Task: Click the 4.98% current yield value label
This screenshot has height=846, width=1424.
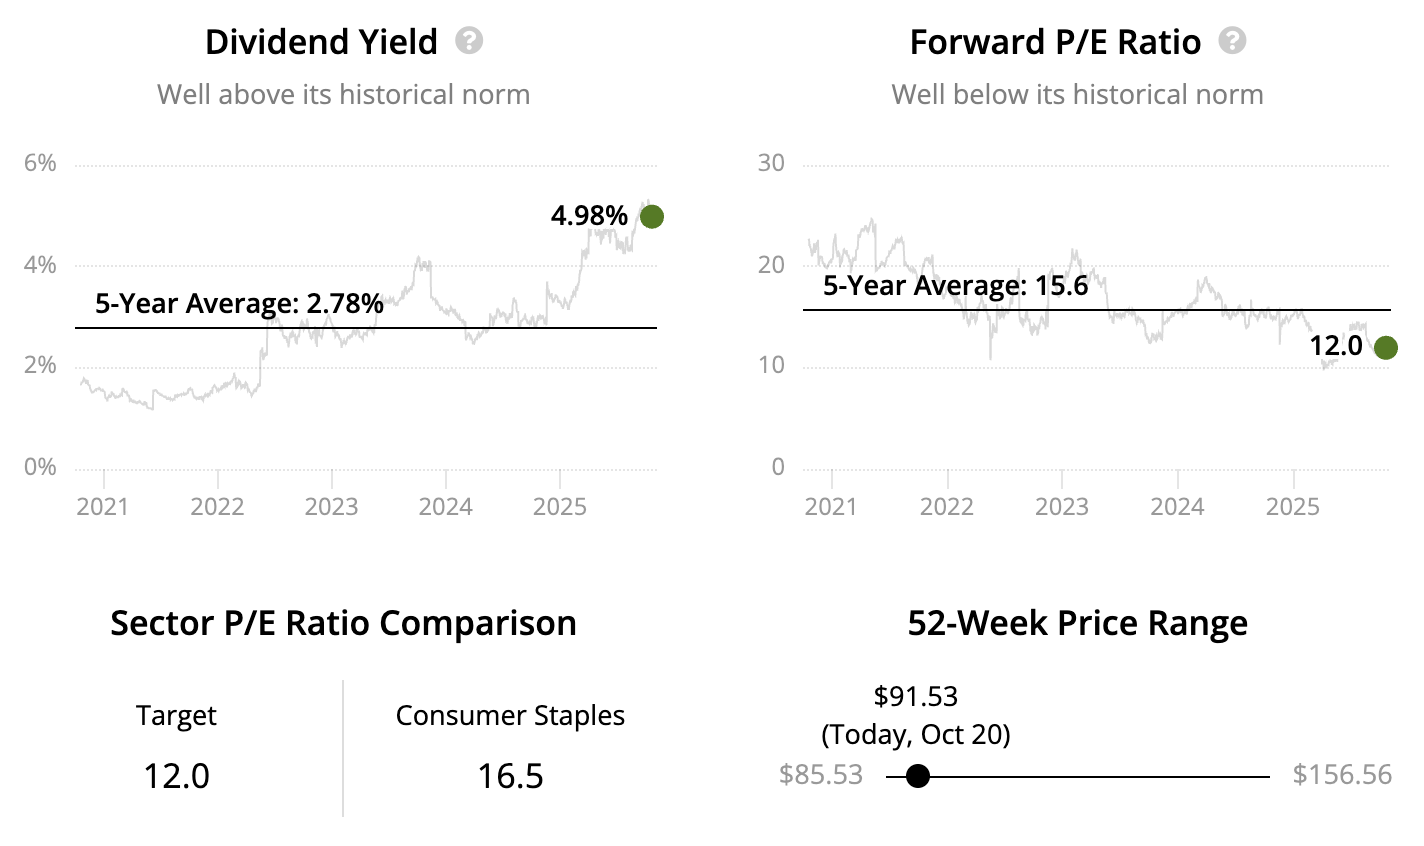Action: tap(589, 216)
